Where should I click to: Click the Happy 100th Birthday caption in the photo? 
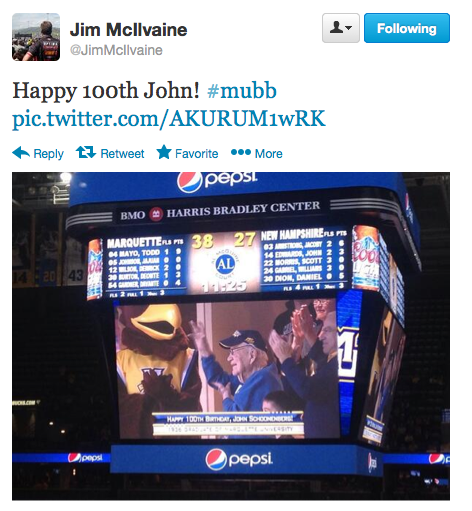[230, 419]
